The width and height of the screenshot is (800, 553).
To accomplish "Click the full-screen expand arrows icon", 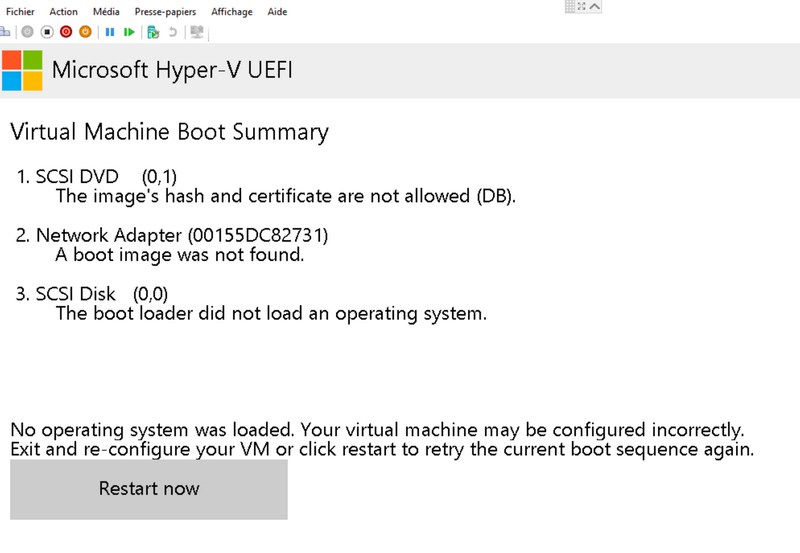I will click(583, 6).
